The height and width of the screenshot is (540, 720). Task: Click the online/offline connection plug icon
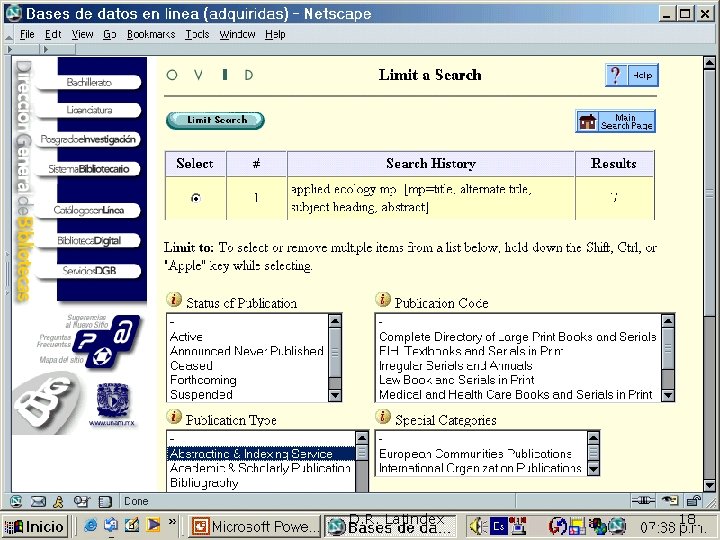click(x=643, y=501)
